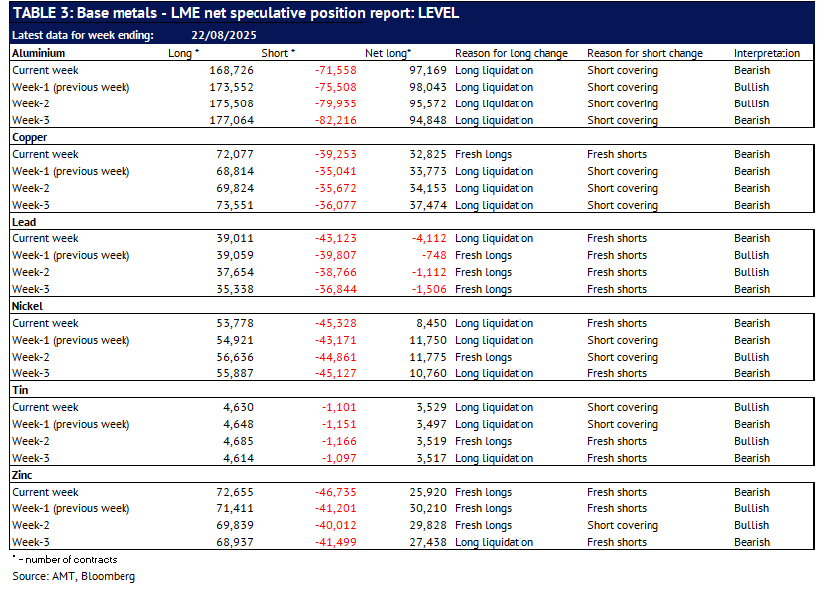The width and height of the screenshot is (824, 591).
Task: Click the 'Short' column header
Action: [278, 53]
